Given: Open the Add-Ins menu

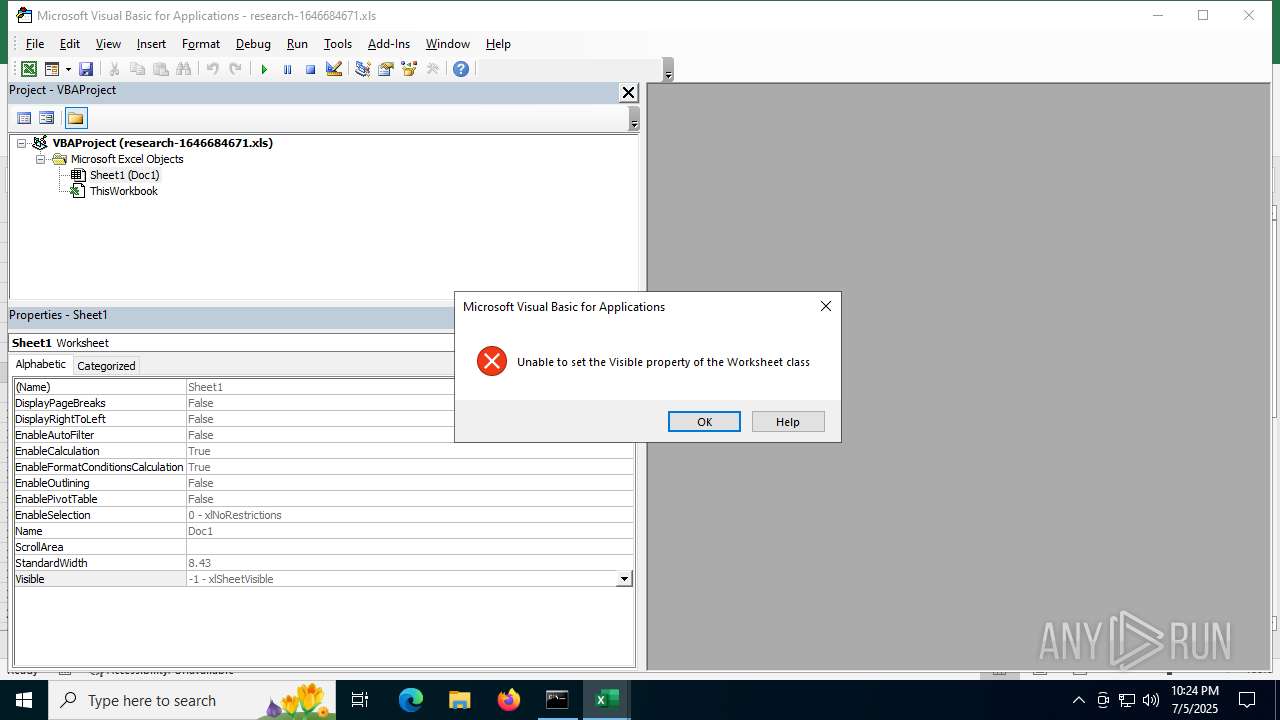Looking at the screenshot, I should (x=389, y=44).
